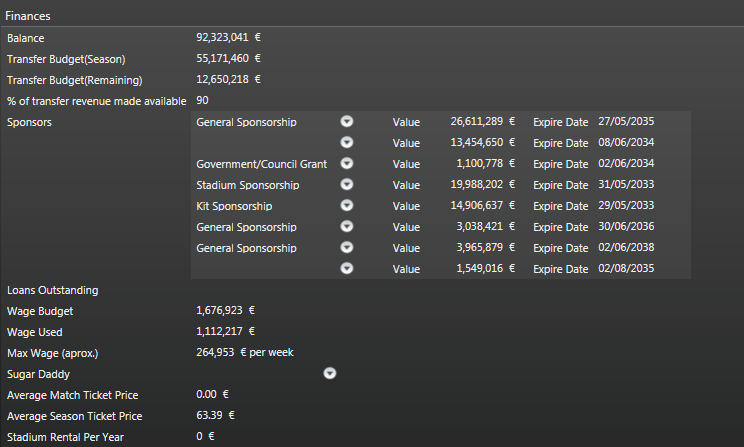The height and width of the screenshot is (447, 744).
Task: Edit sponsor value 13,454,650
Action: pyautogui.click(x=476, y=142)
